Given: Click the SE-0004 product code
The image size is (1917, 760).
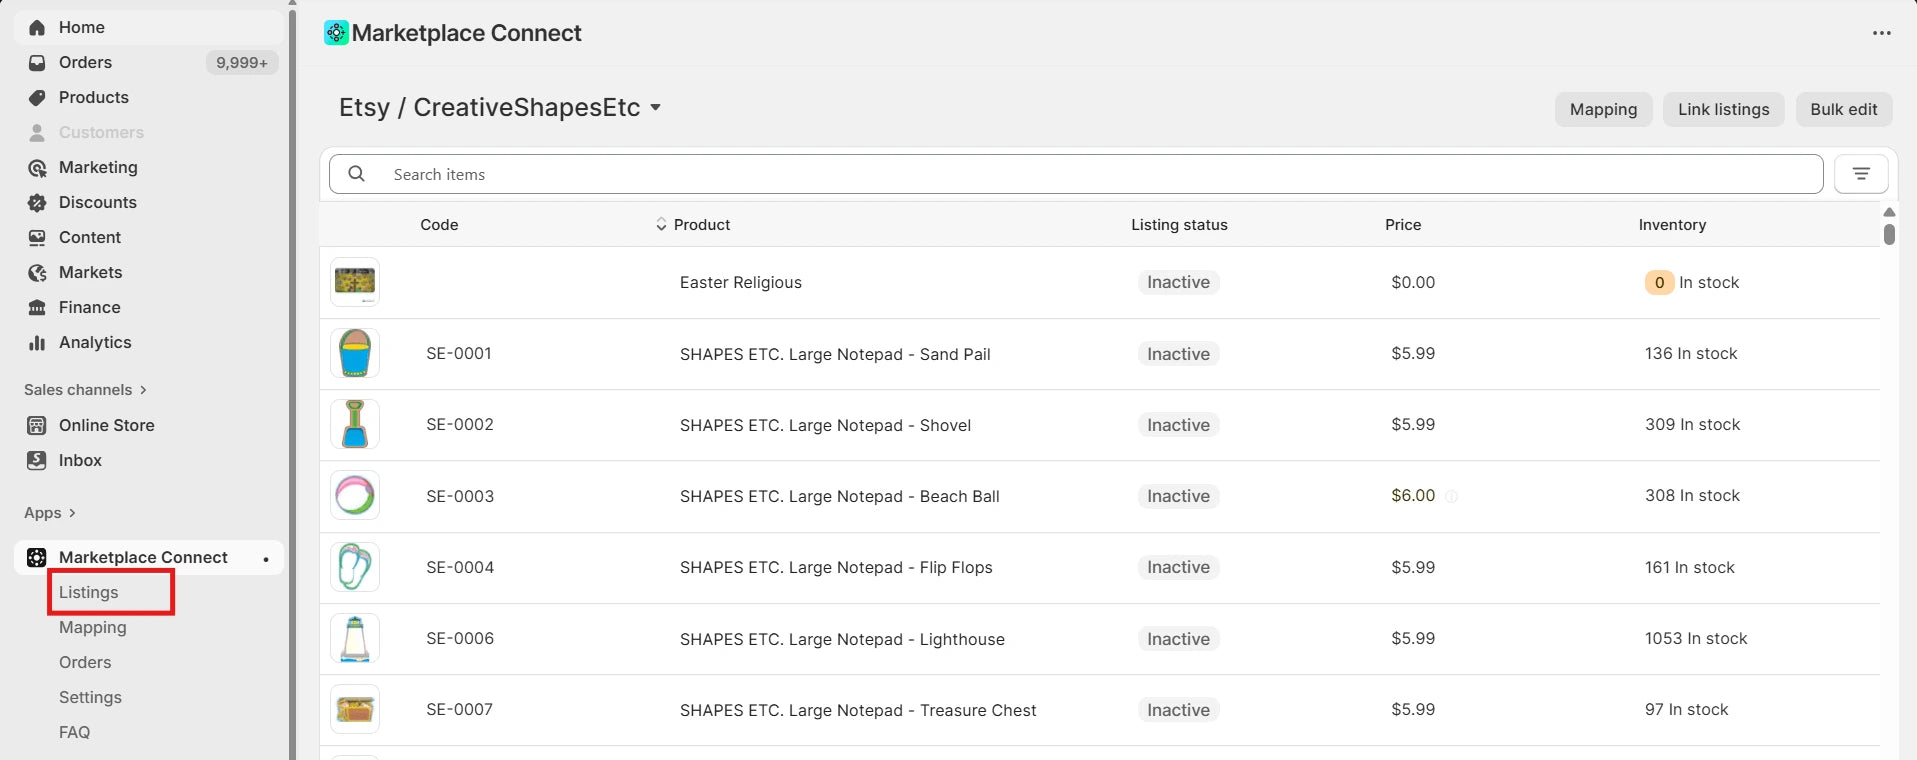Looking at the screenshot, I should click(x=460, y=568).
